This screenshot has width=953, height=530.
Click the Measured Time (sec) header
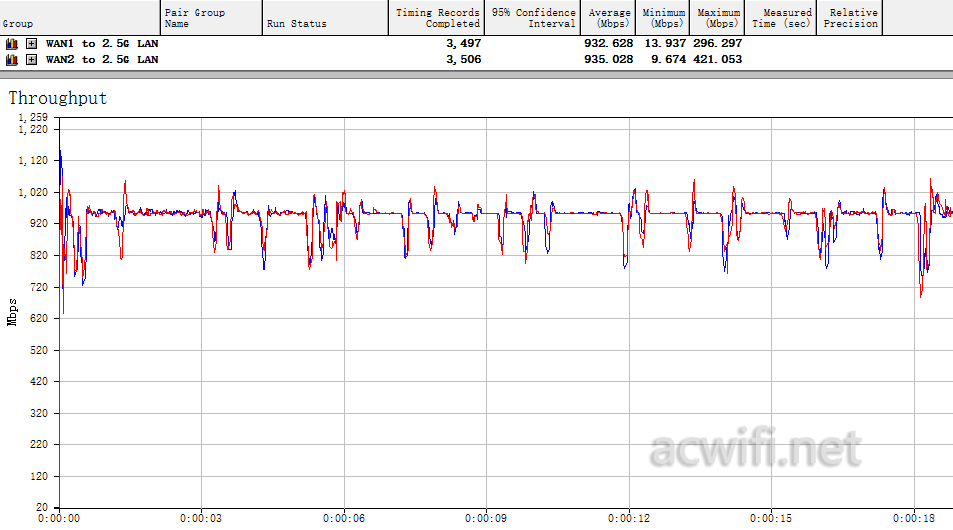point(780,18)
